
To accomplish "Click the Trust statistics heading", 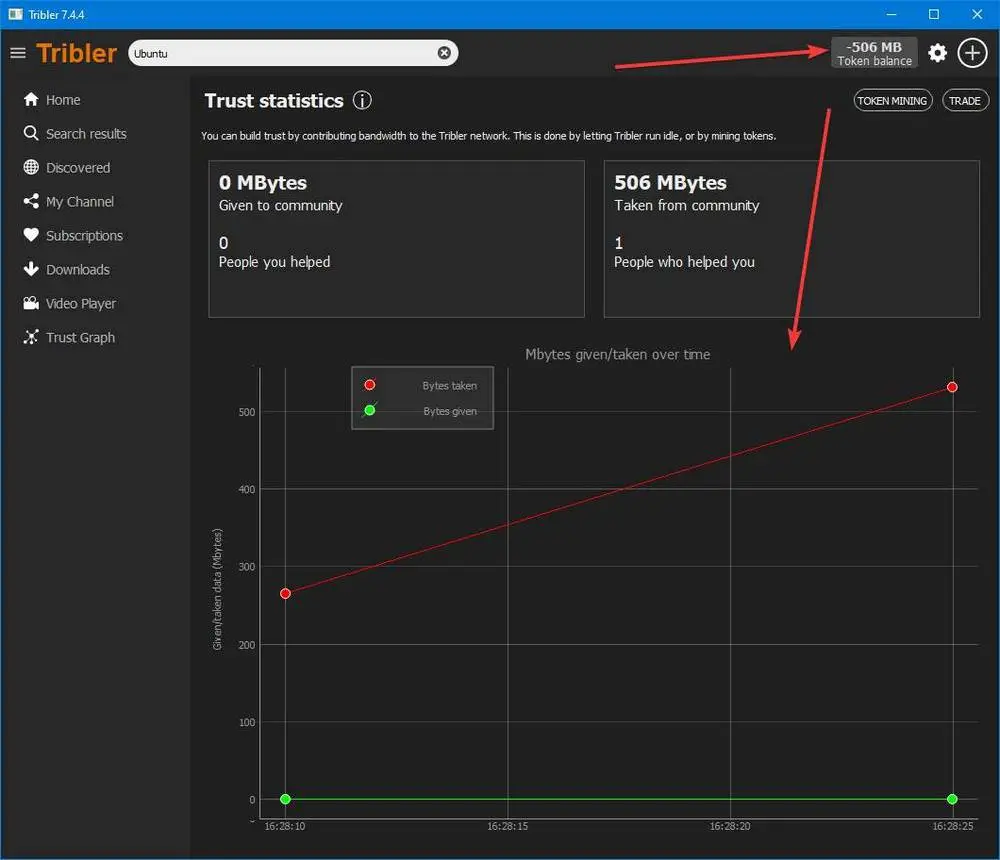I will point(274,101).
